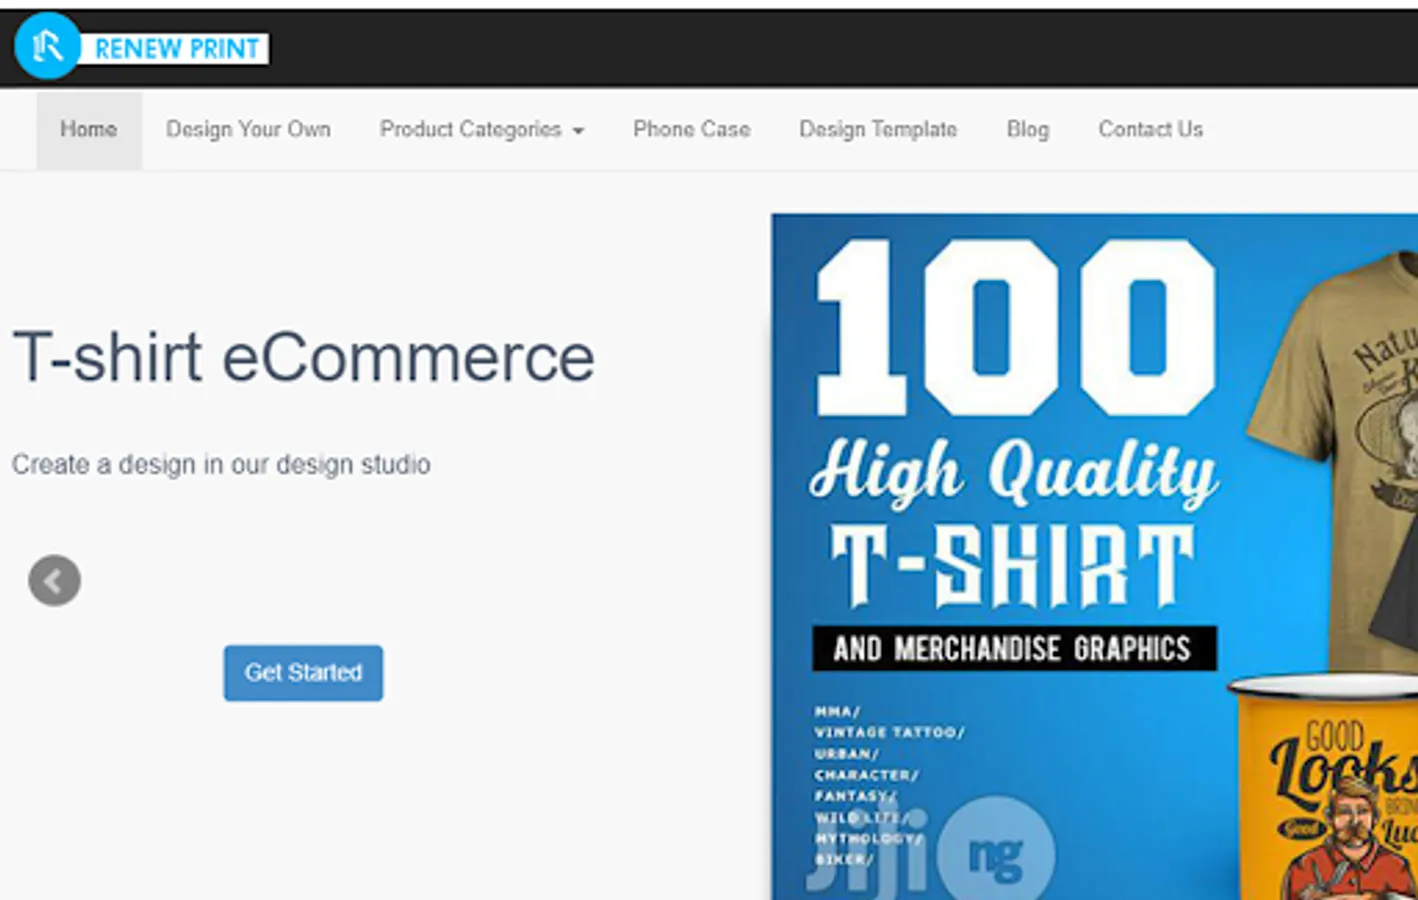Open the Blog link in navigation

pyautogui.click(x=1028, y=130)
